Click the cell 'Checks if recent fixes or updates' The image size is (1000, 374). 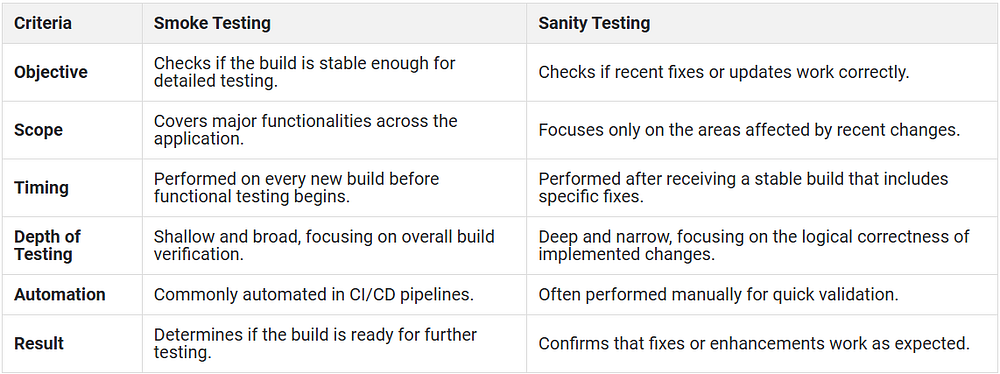(762, 72)
